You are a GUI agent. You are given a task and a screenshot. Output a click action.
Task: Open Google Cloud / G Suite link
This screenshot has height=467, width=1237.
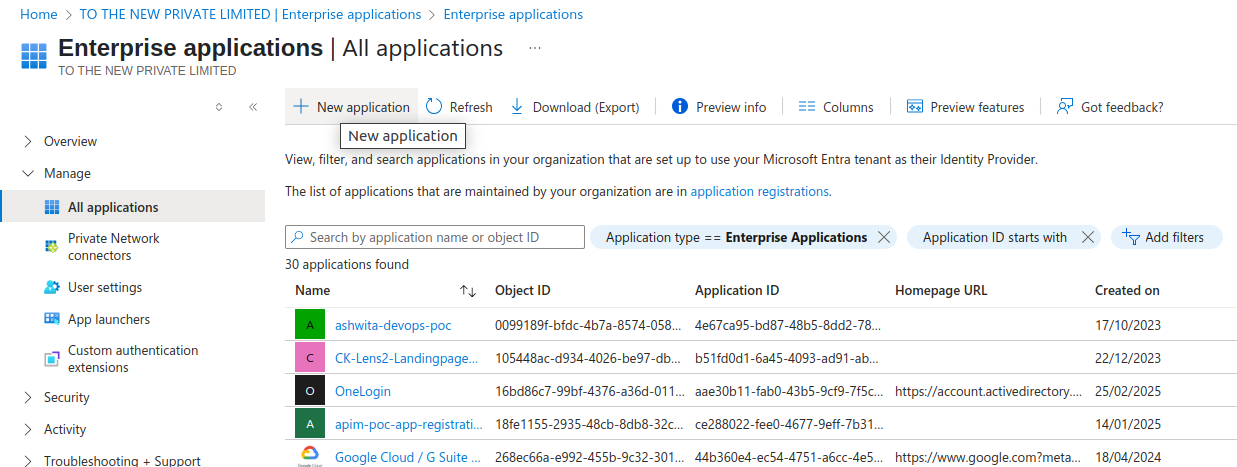(x=408, y=457)
